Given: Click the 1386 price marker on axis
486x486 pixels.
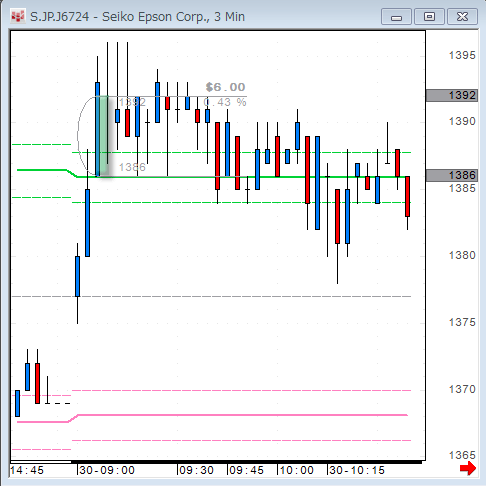Looking at the screenshot, I should (452, 175).
